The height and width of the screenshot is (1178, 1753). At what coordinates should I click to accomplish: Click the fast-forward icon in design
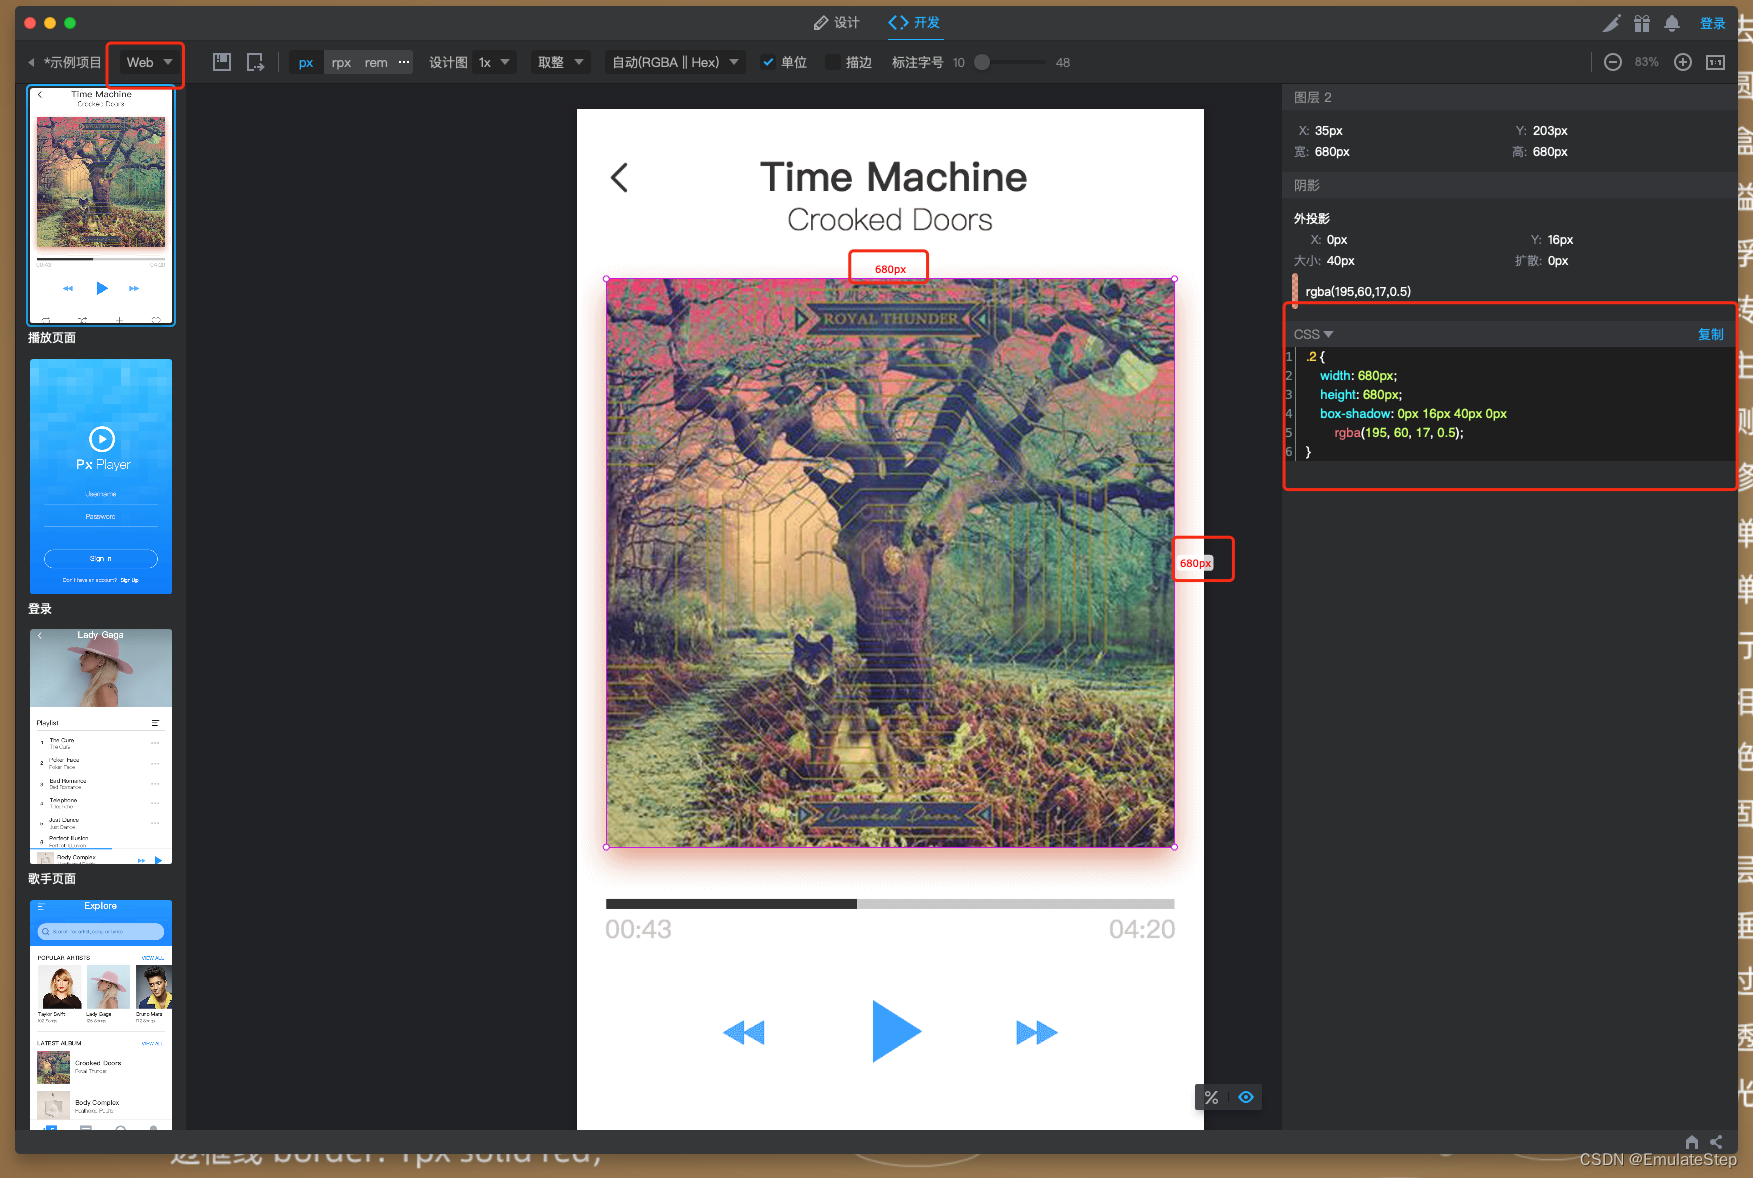[x=1037, y=1032]
